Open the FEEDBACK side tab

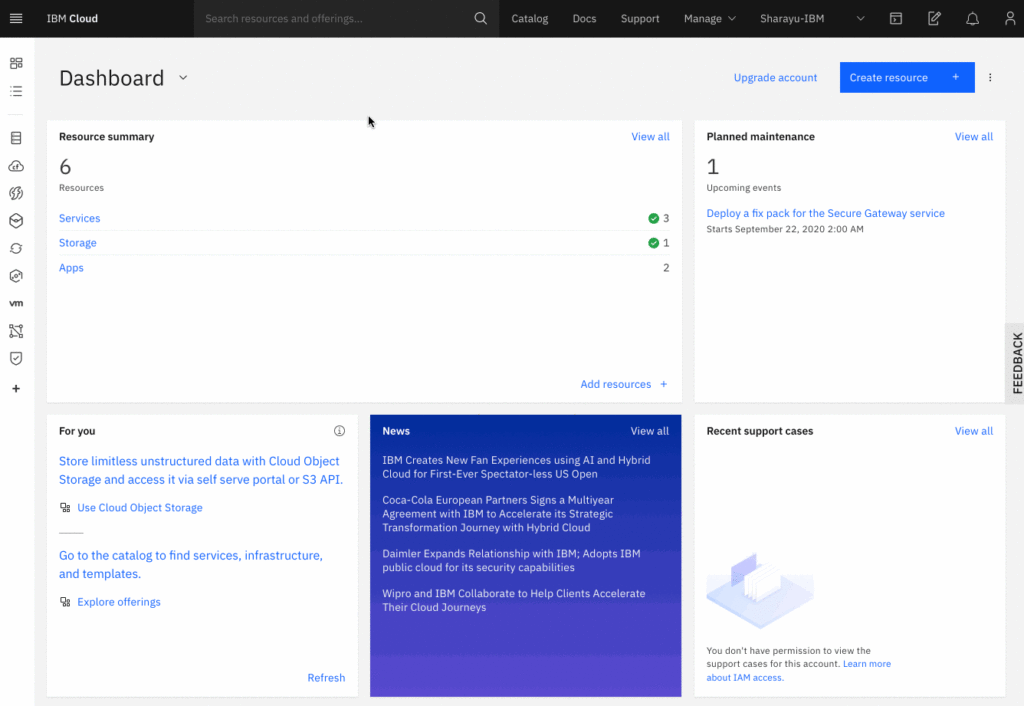tap(1016, 363)
